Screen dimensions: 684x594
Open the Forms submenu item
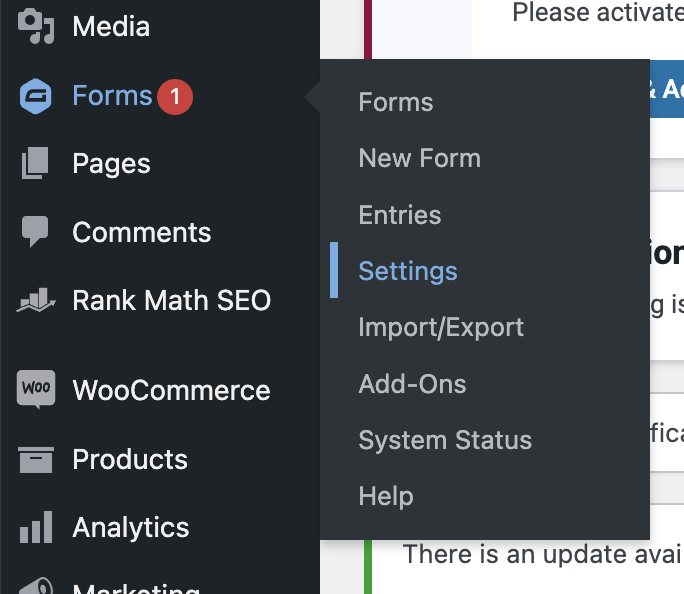tap(396, 102)
